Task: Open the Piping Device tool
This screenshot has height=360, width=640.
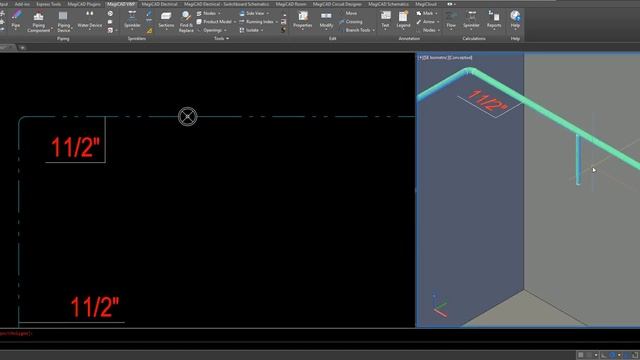Action: pos(63,22)
